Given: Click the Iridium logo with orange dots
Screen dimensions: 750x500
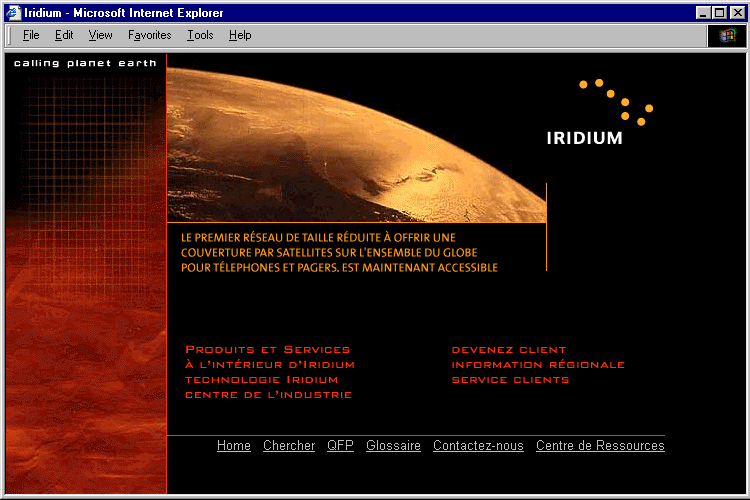Looking at the screenshot, I should (600, 112).
